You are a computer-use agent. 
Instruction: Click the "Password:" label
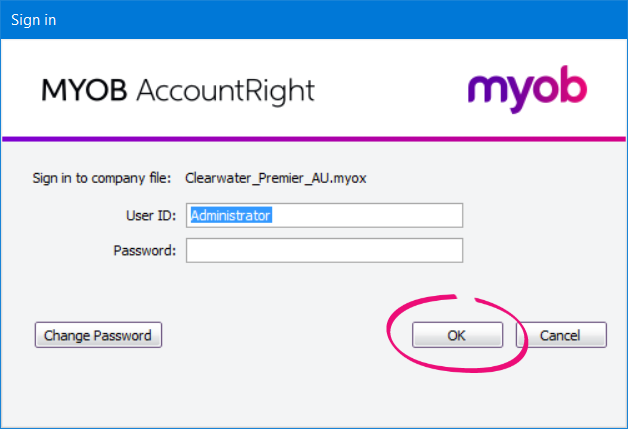145,250
